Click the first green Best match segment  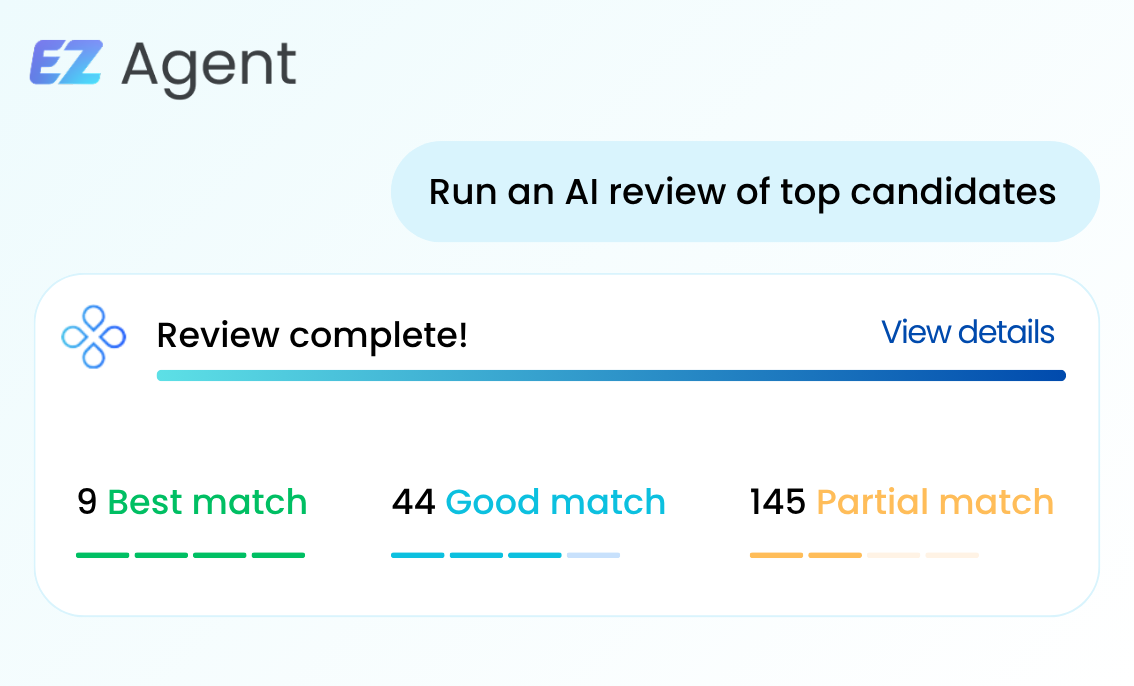click(x=103, y=555)
